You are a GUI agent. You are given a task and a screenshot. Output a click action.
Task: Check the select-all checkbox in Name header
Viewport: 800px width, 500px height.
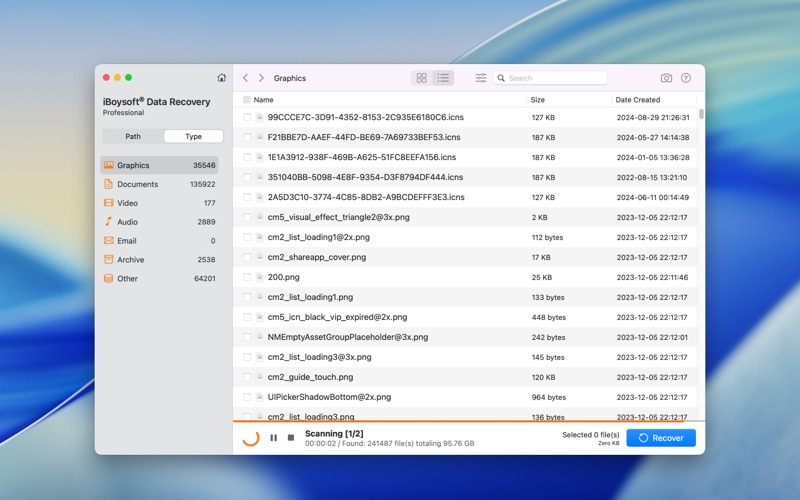(247, 100)
